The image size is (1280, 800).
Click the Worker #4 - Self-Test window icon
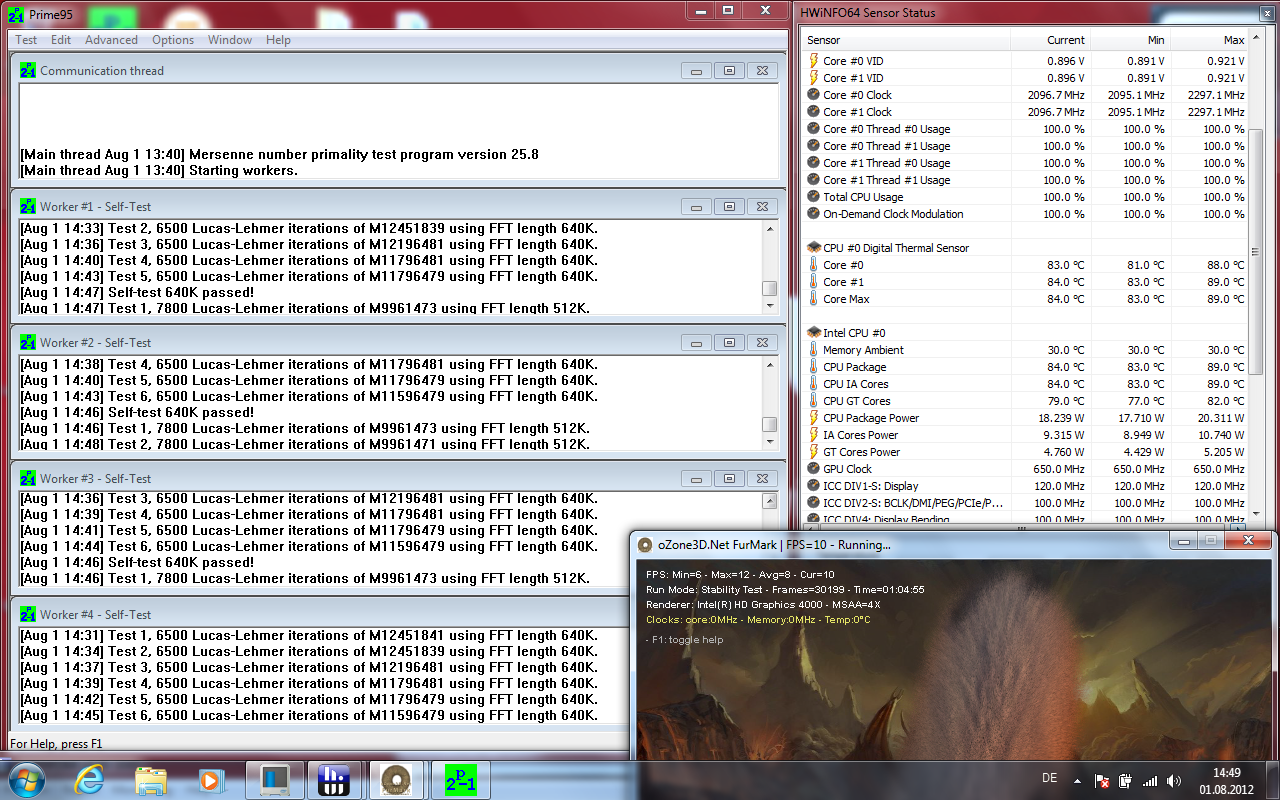click(x=28, y=615)
